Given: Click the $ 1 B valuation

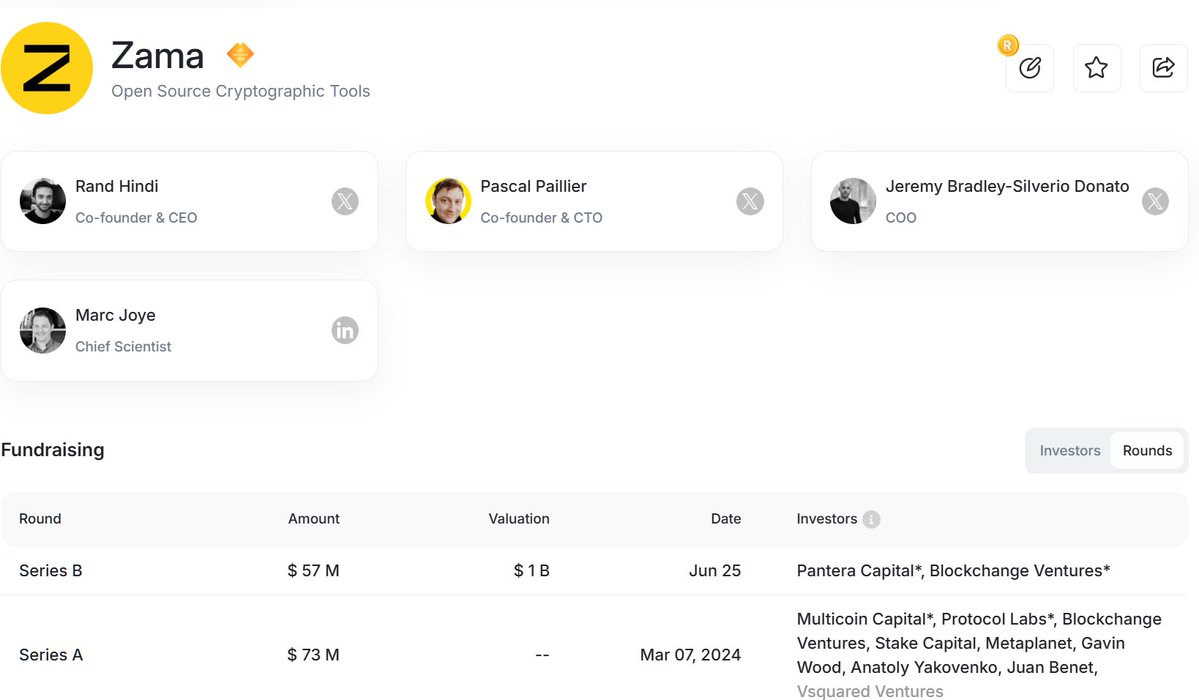Looking at the screenshot, I should coord(531,571).
